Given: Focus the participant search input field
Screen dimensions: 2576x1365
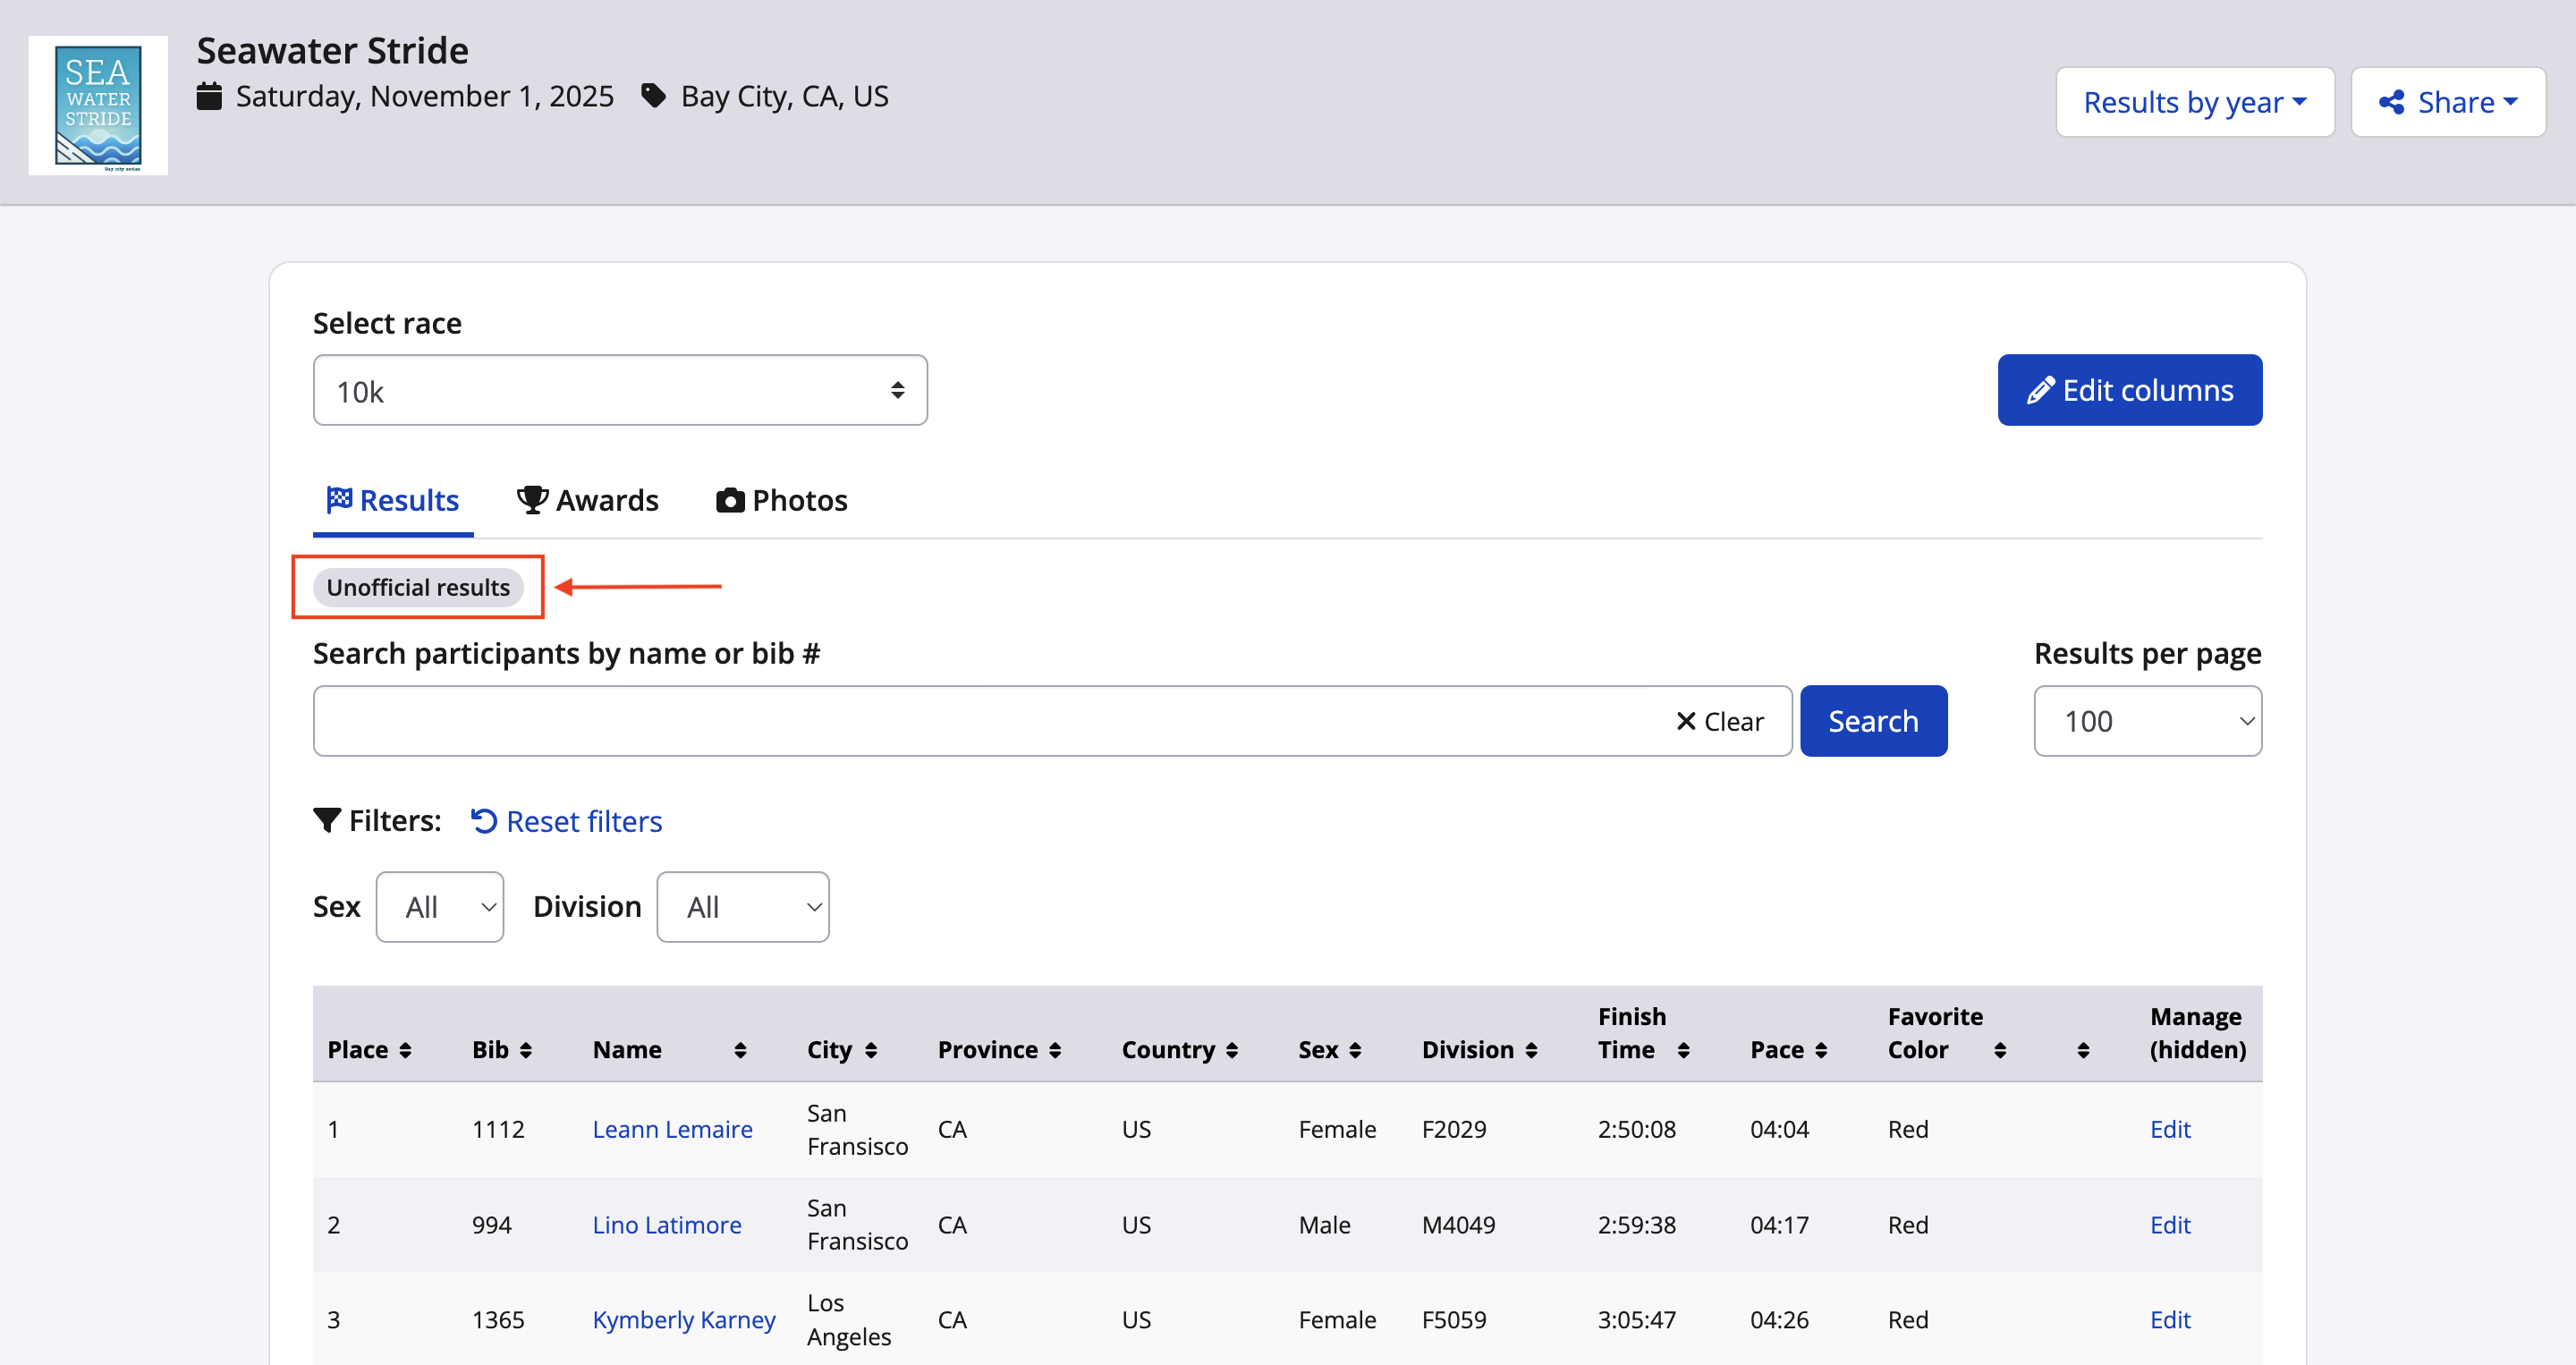Looking at the screenshot, I should (x=980, y=721).
